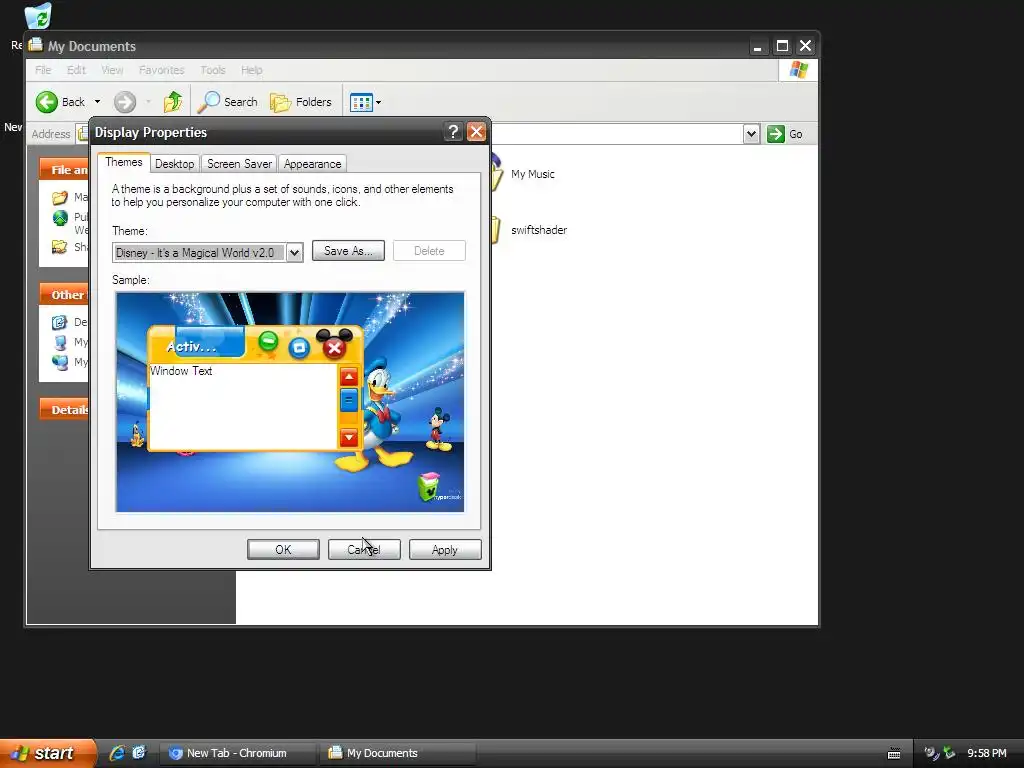Expand the Back history dropdown arrow

[x=97, y=102]
